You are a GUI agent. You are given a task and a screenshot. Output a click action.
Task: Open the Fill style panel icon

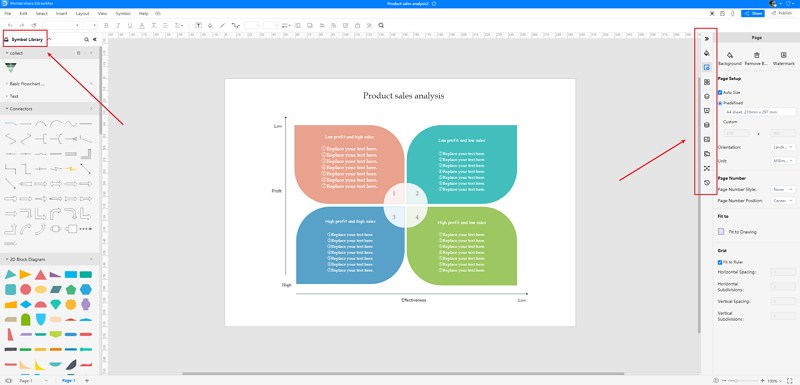tap(707, 53)
